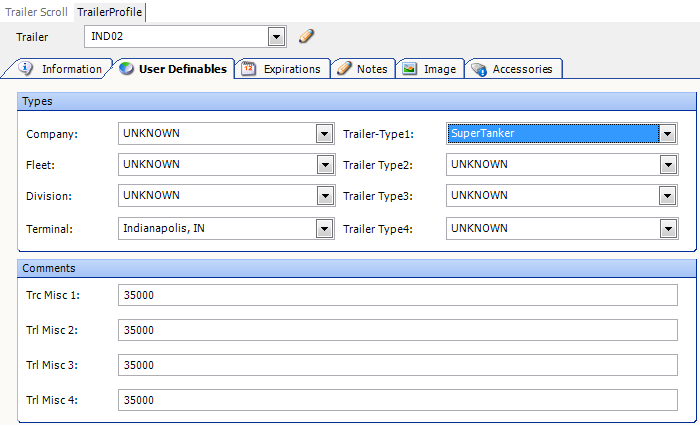
Task: Click the Image tab's picture icon
Action: pos(409,69)
